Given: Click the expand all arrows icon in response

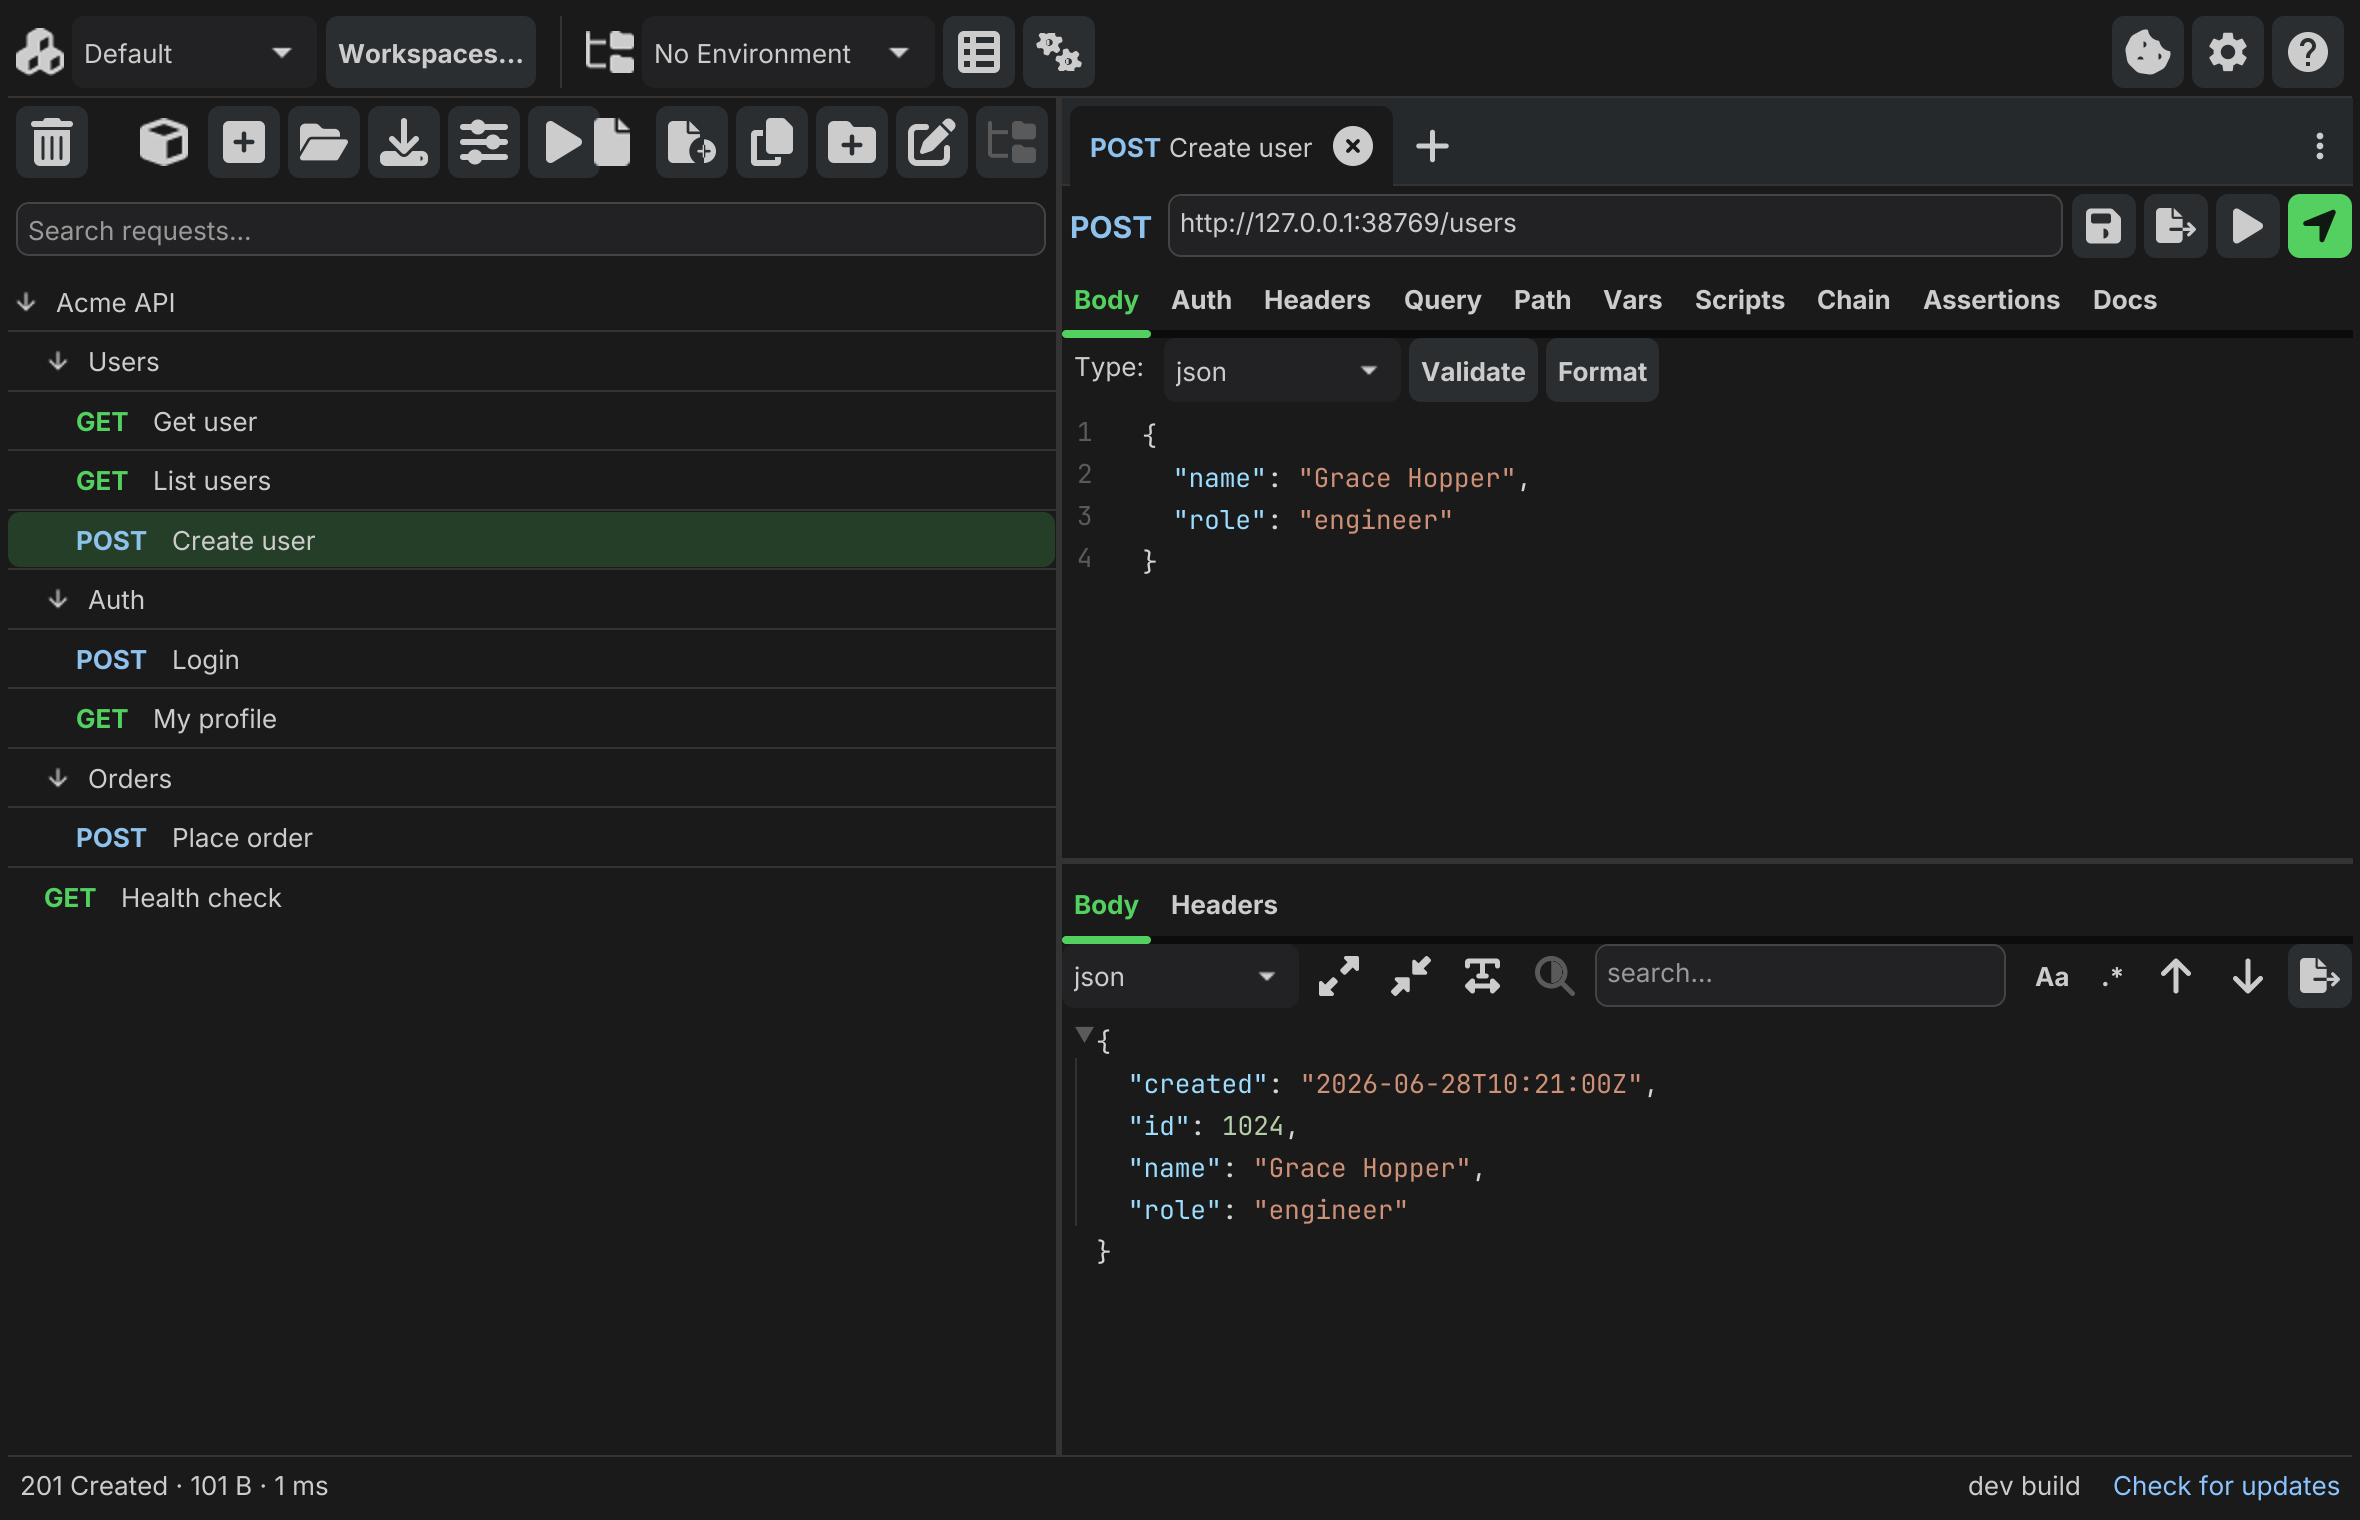Looking at the screenshot, I should point(1338,976).
